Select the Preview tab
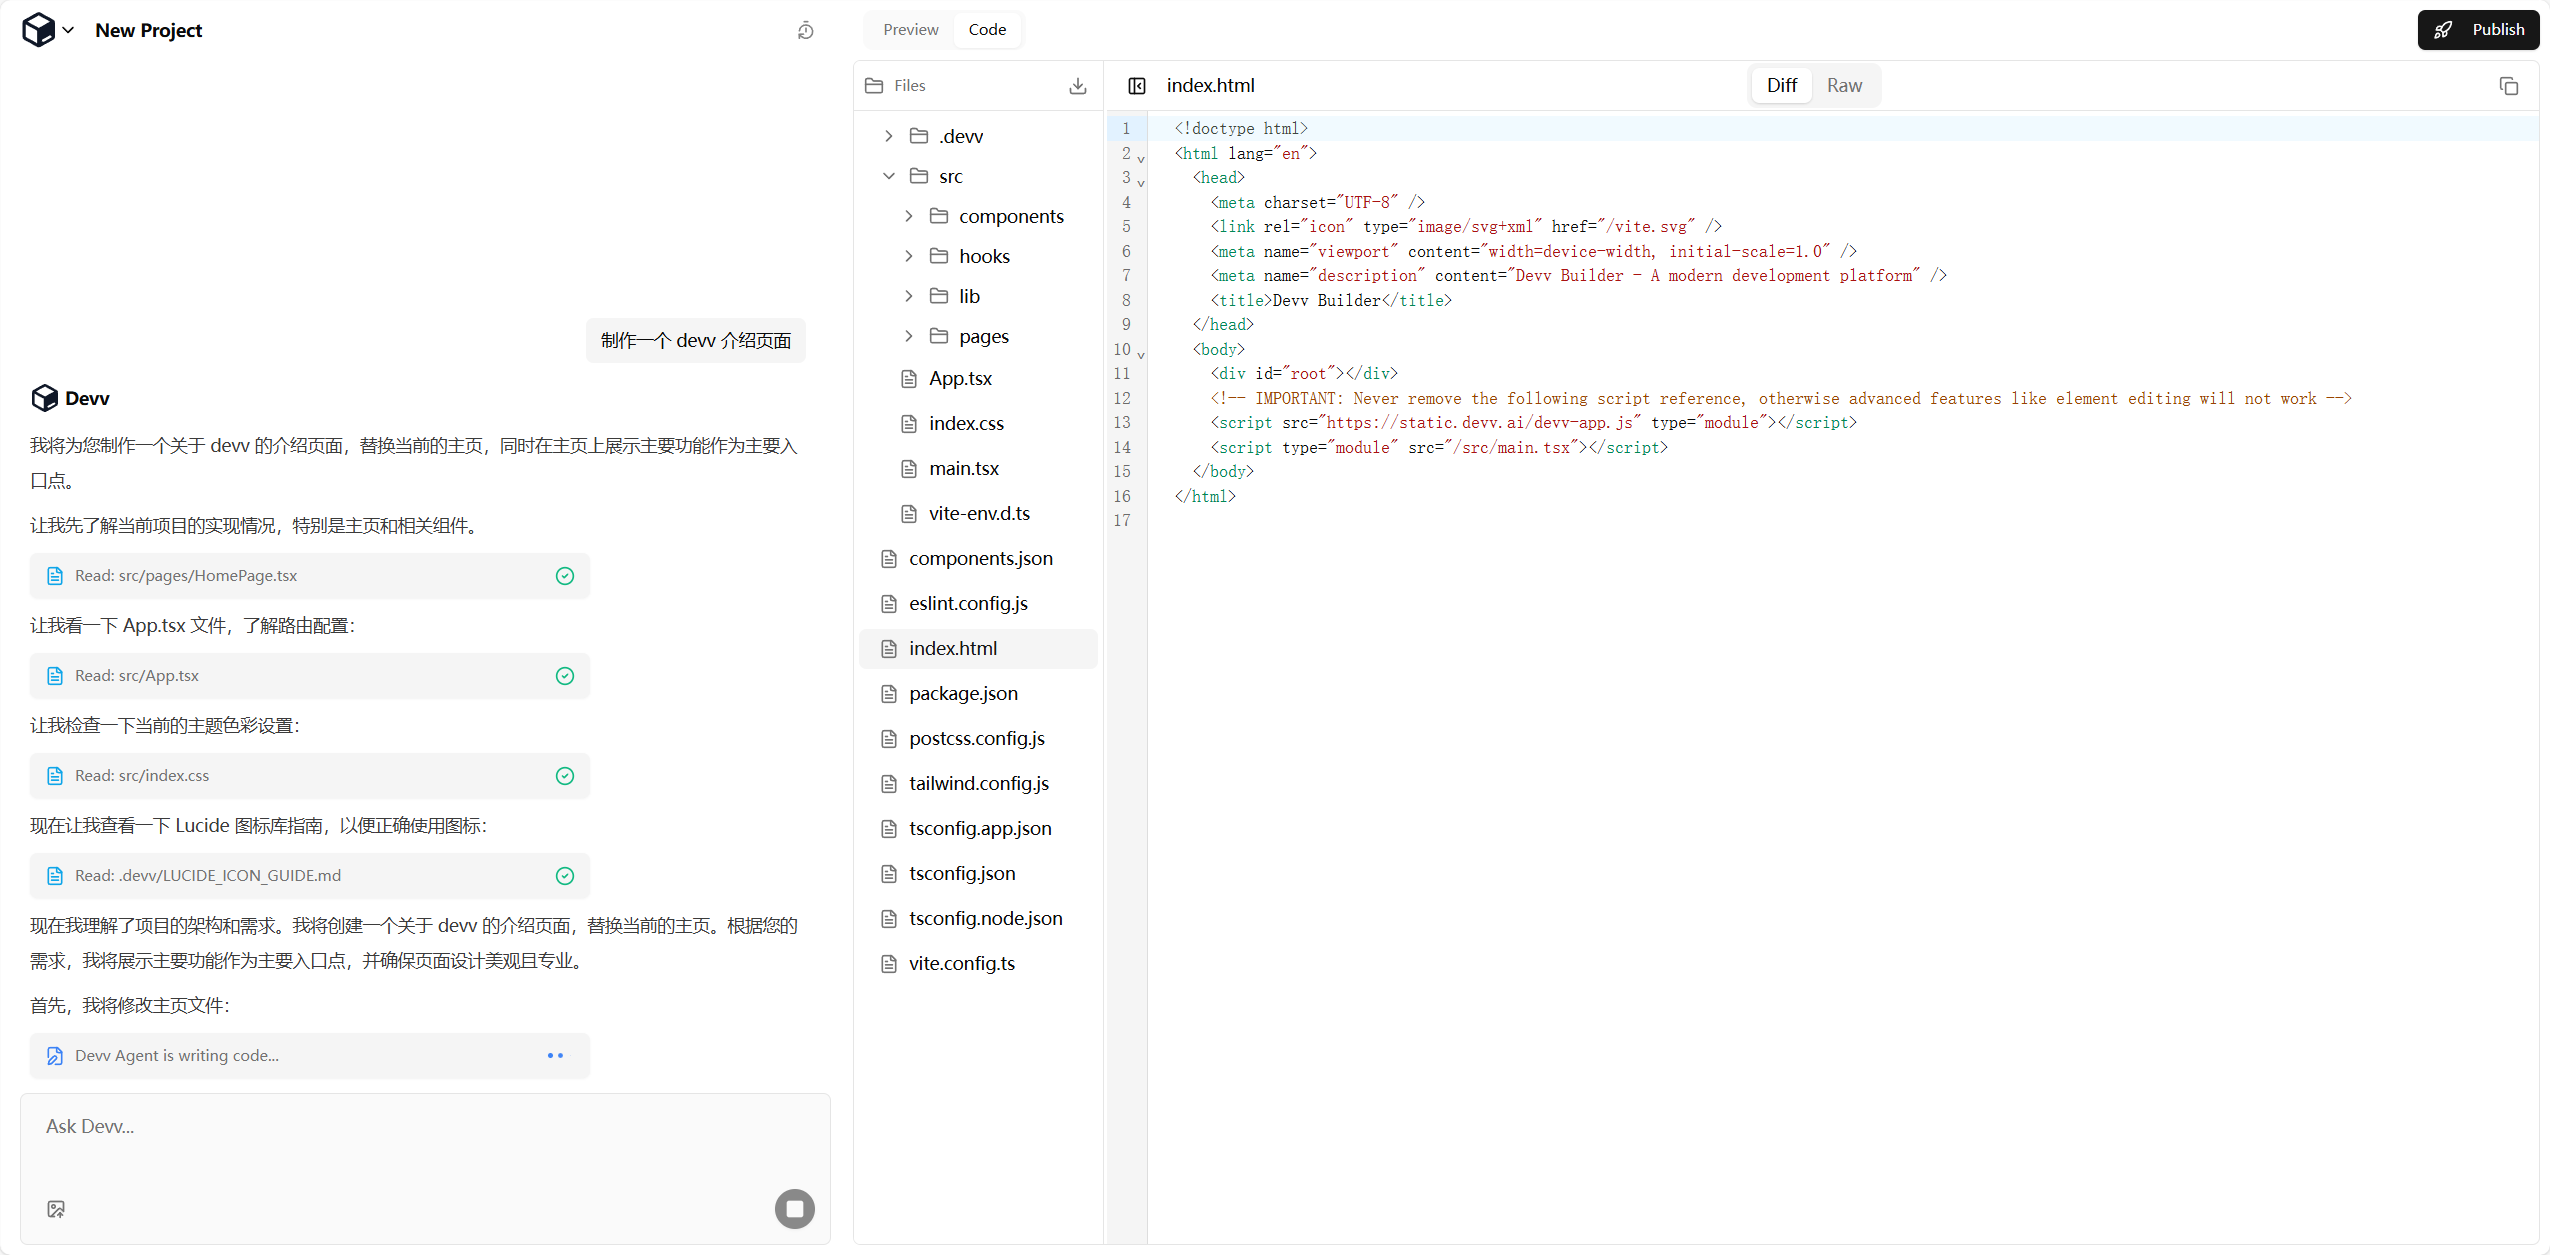Viewport: 2550px width, 1255px height. click(x=910, y=30)
